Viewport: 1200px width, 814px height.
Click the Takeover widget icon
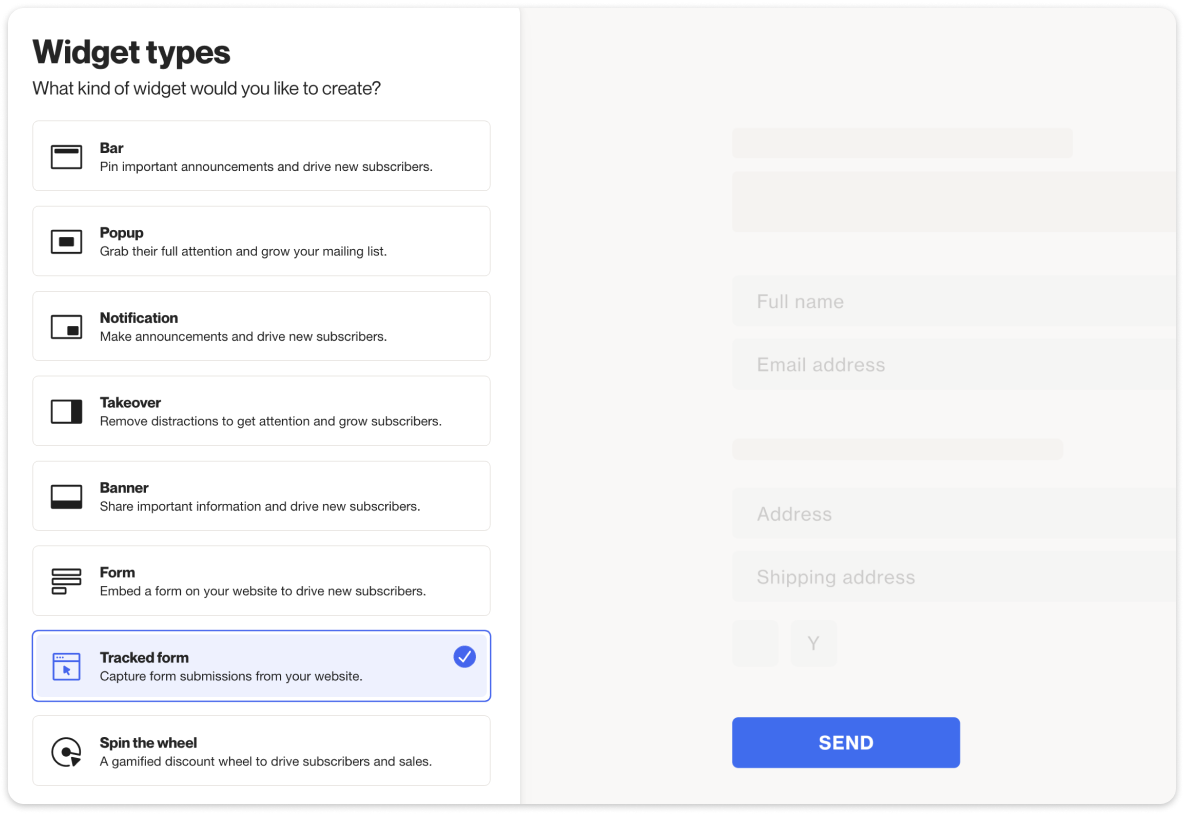point(66,412)
